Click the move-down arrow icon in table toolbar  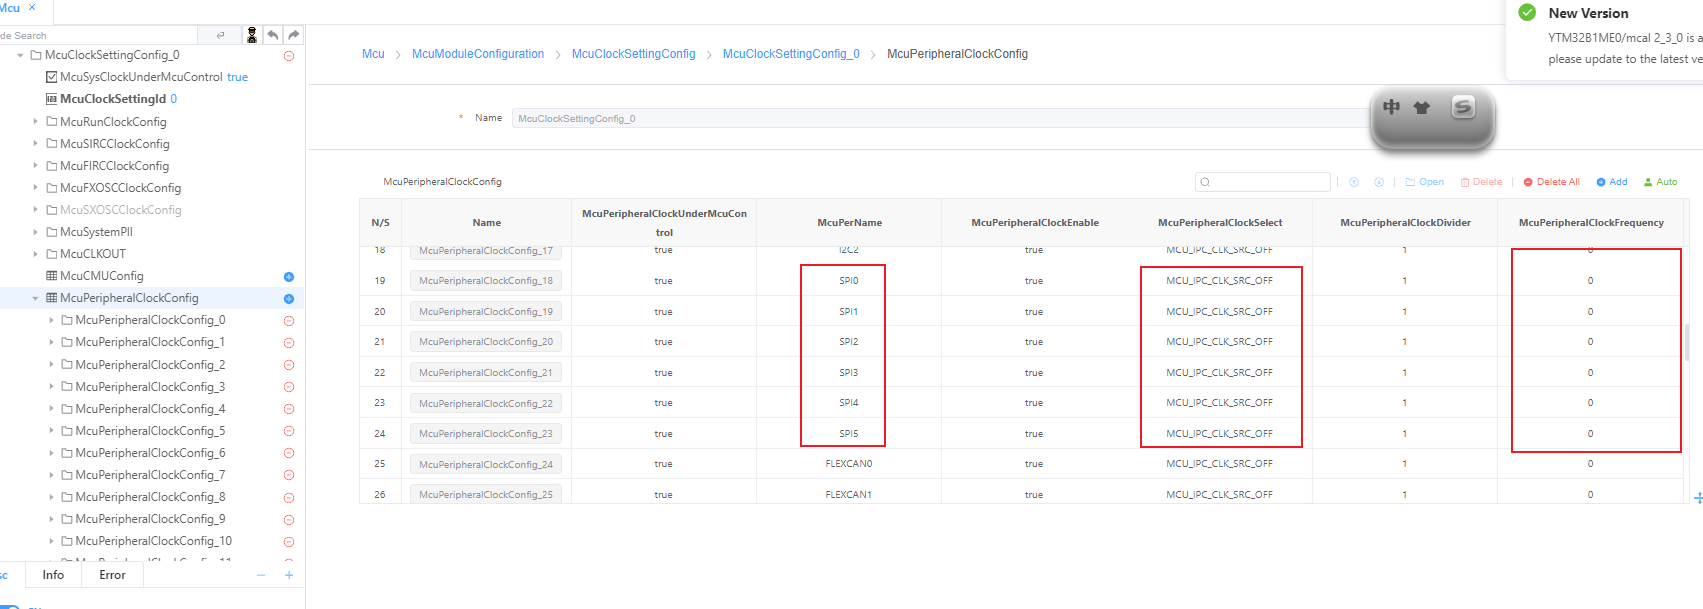(1379, 182)
